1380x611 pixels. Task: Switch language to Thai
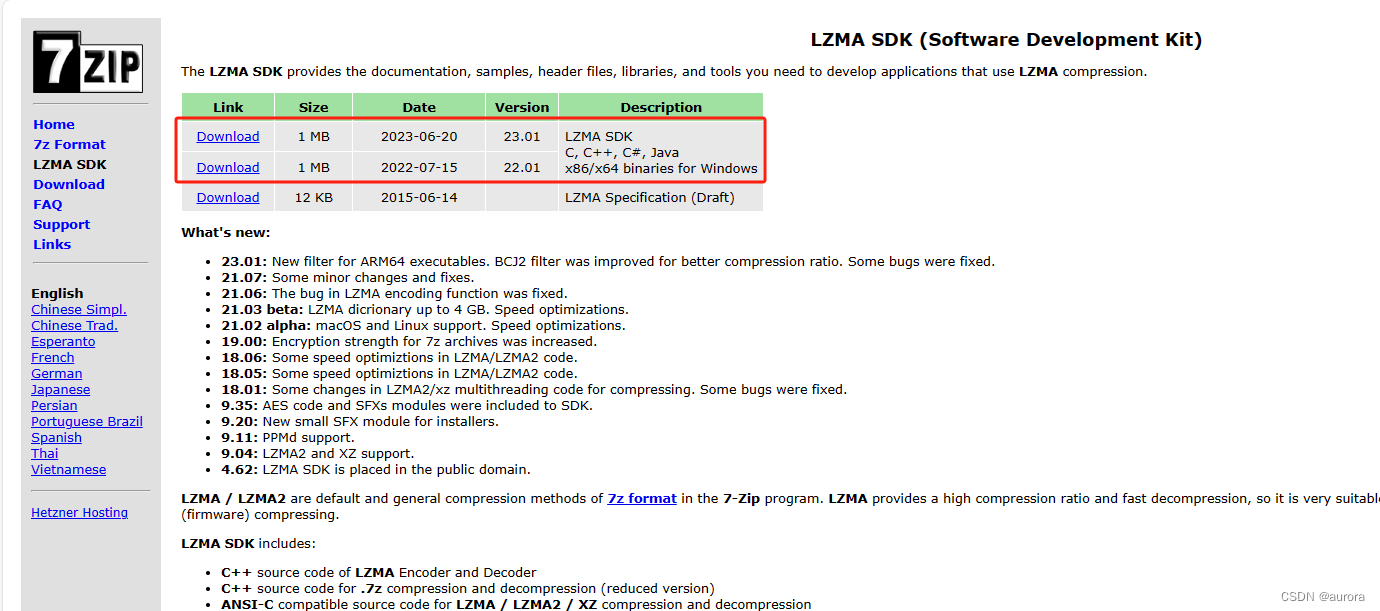[x=45, y=453]
